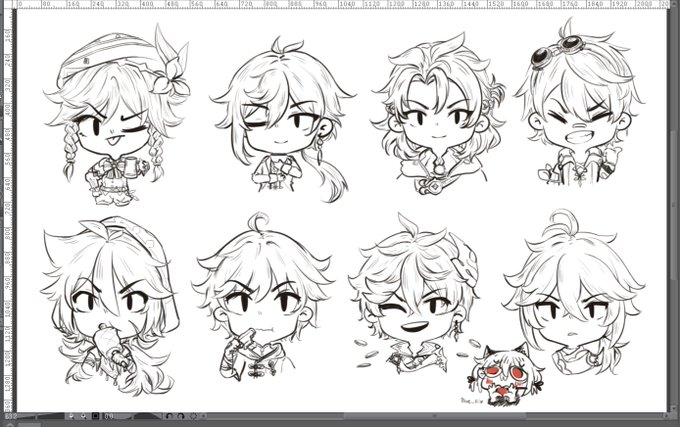Click the fit-to-screen square icon
Image resolution: width=680 pixels, height=427 pixels.
tap(95, 416)
